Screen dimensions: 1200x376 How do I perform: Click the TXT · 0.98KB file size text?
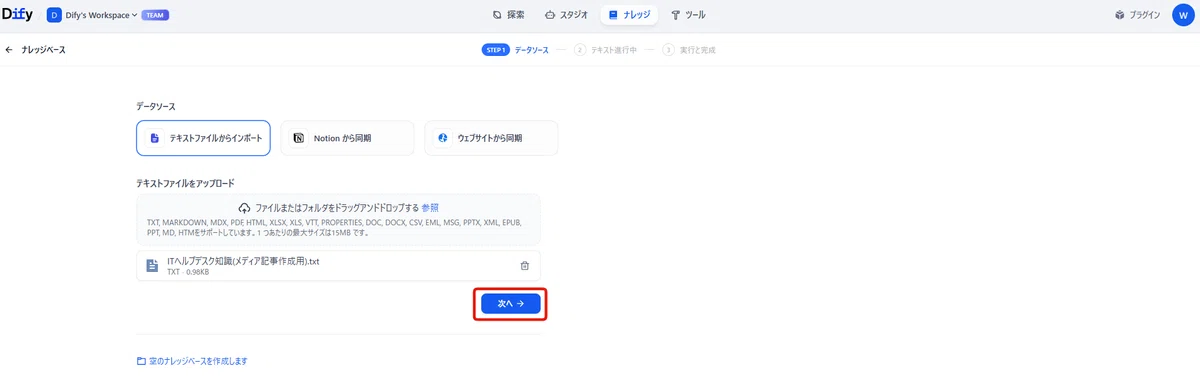(187, 271)
